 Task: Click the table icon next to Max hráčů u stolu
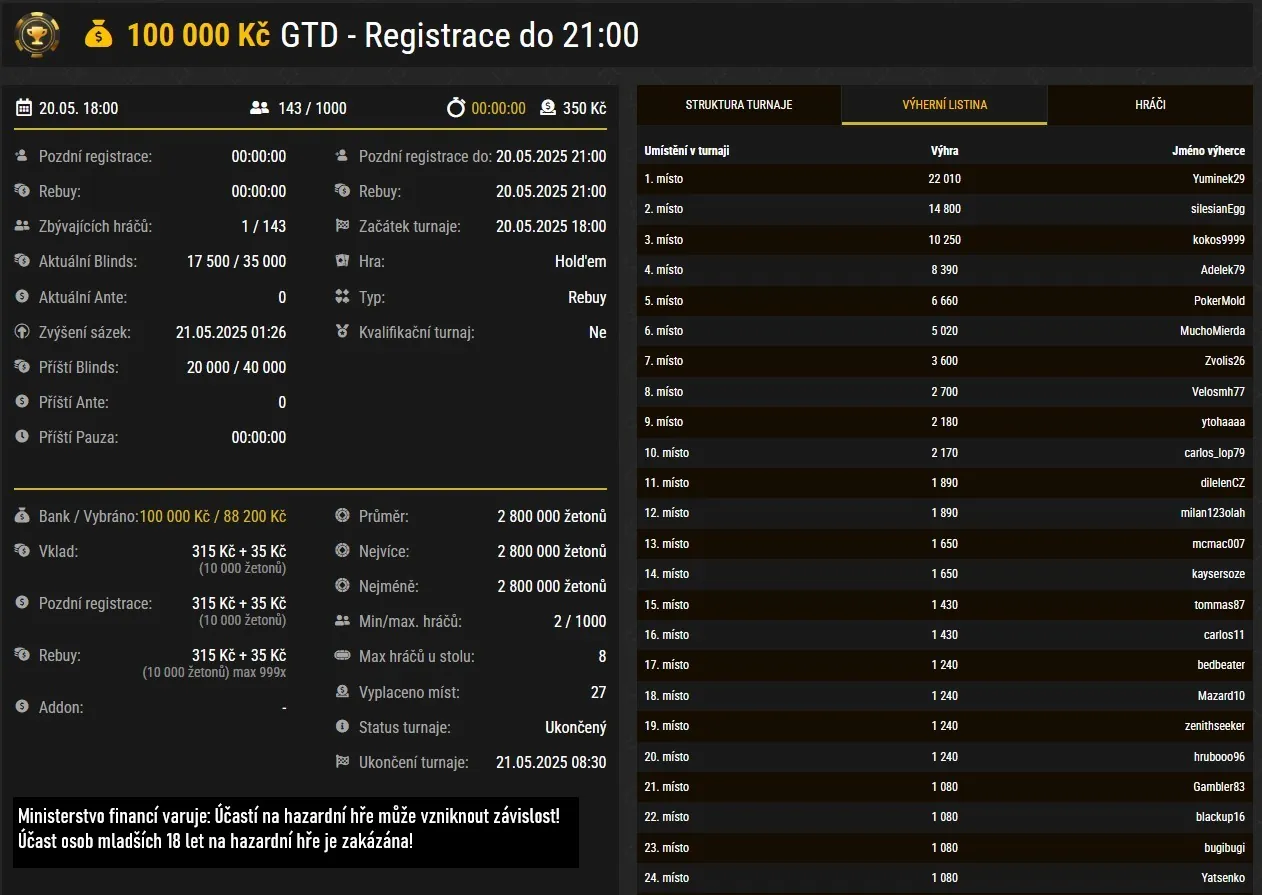tap(342, 656)
